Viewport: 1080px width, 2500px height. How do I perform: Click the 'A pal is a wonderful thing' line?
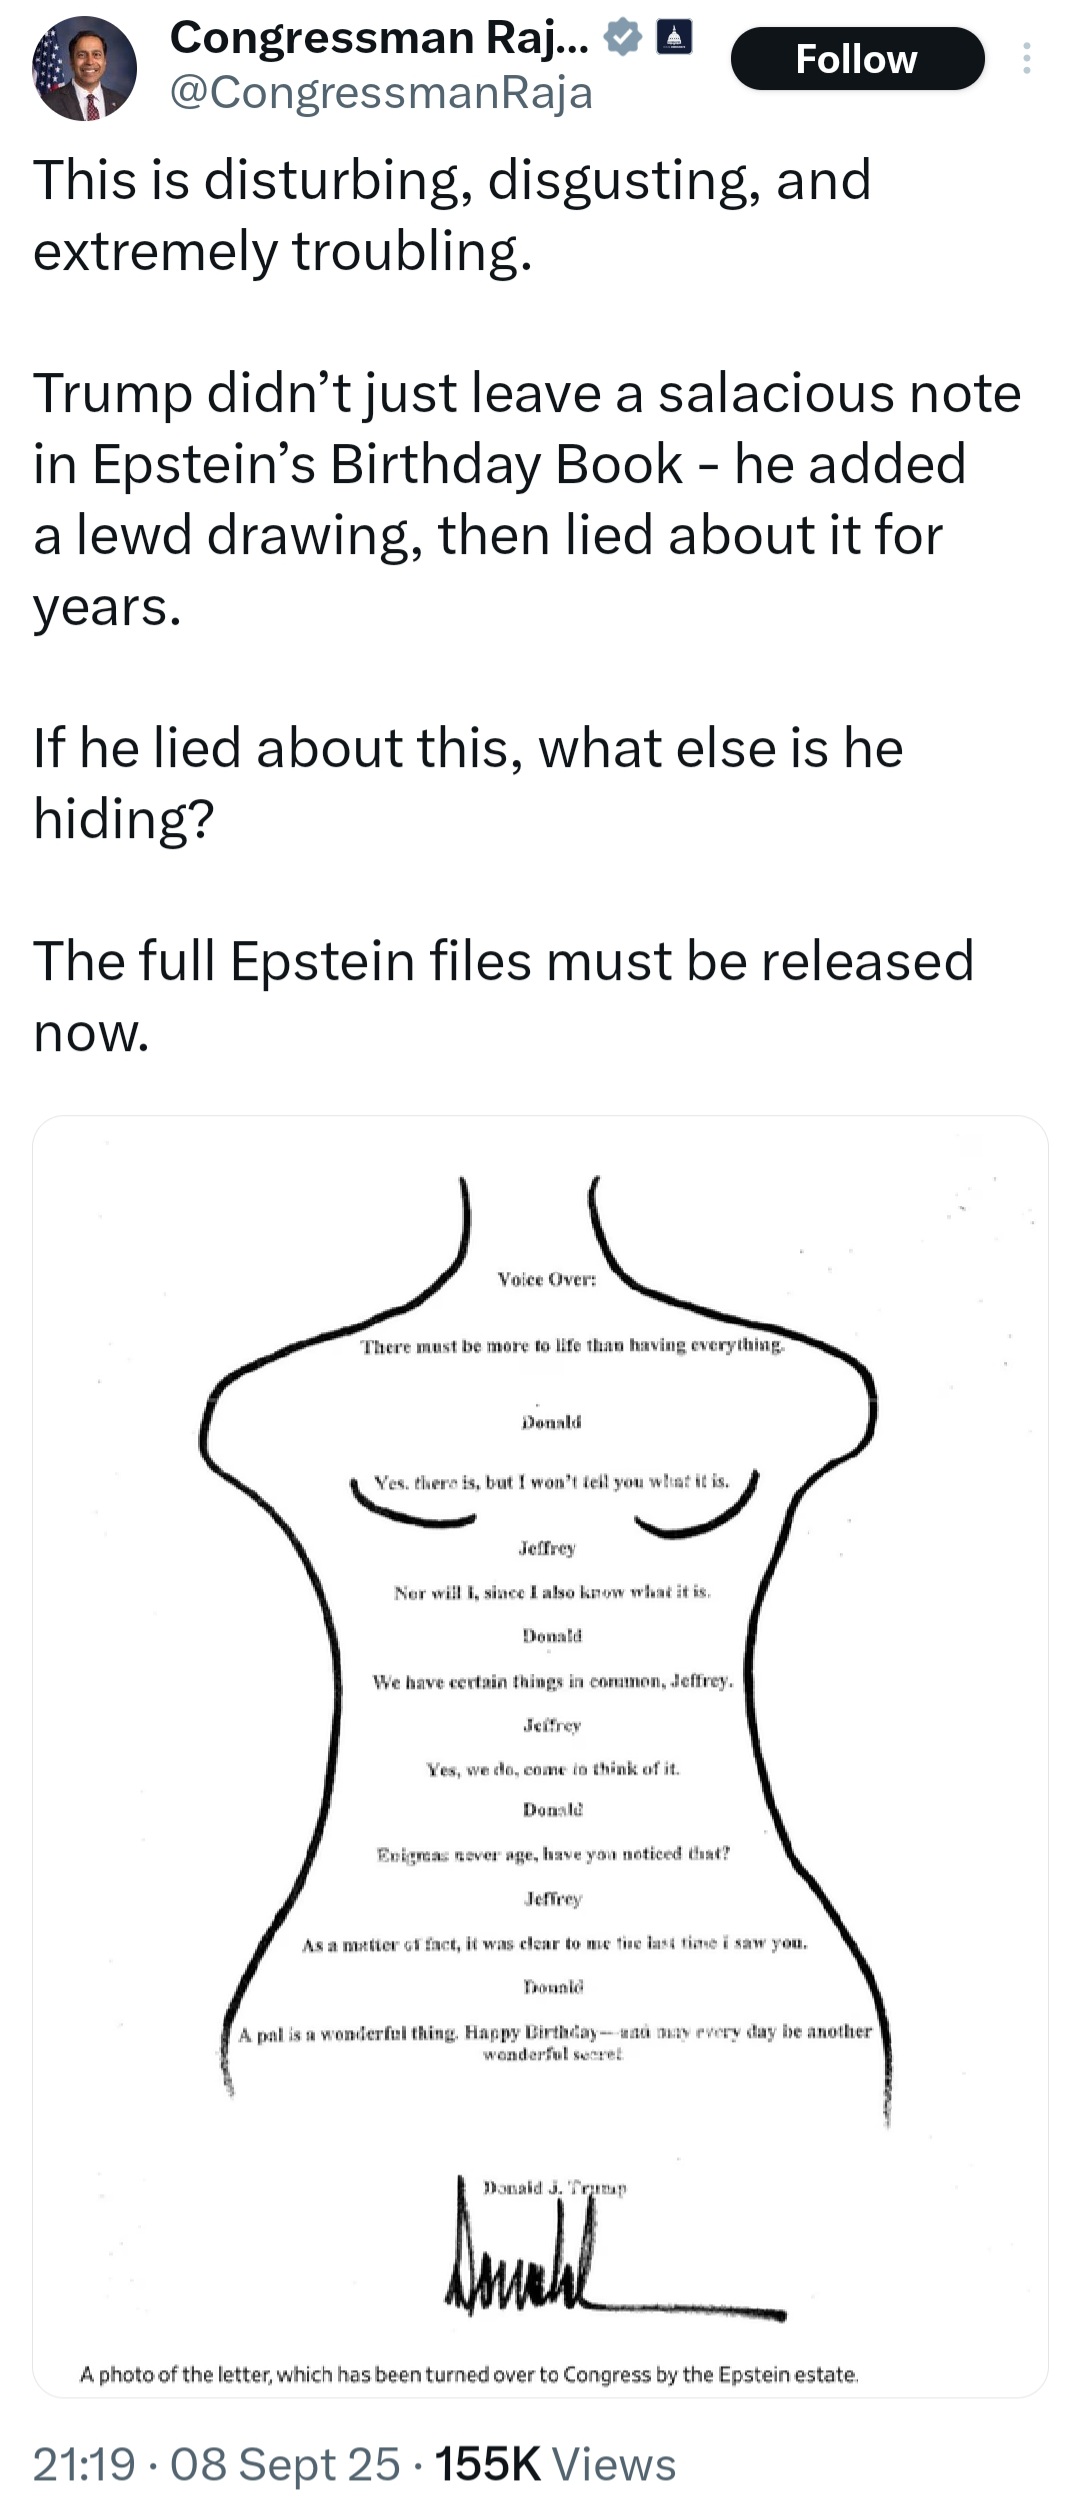[x=555, y=2033]
